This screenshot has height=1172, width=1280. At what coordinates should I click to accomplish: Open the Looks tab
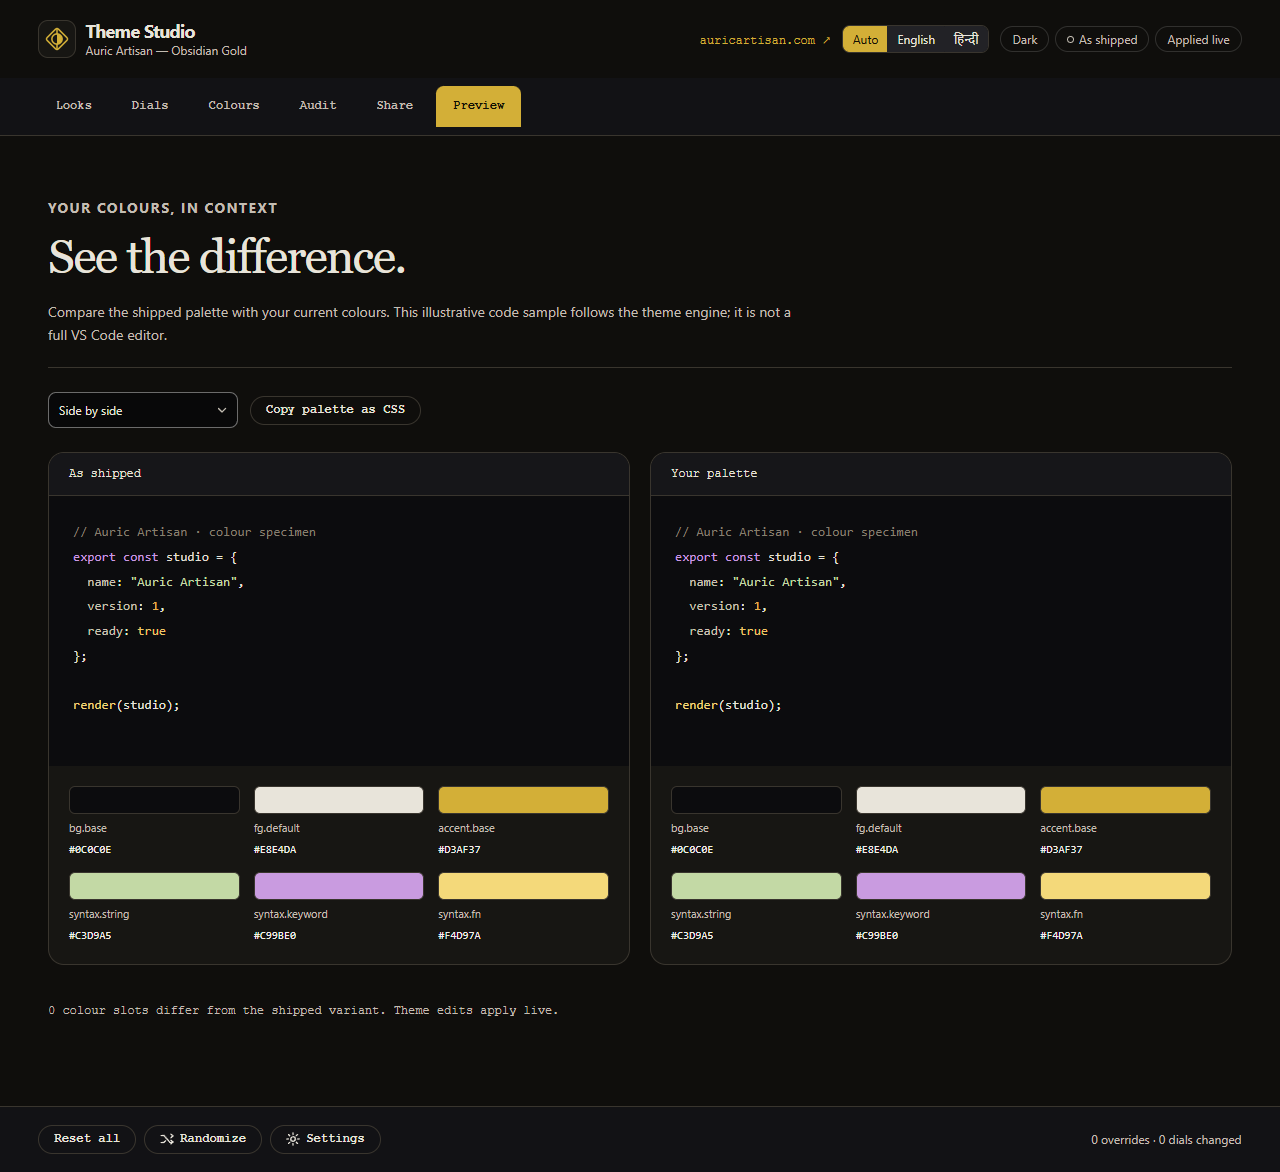tap(74, 106)
